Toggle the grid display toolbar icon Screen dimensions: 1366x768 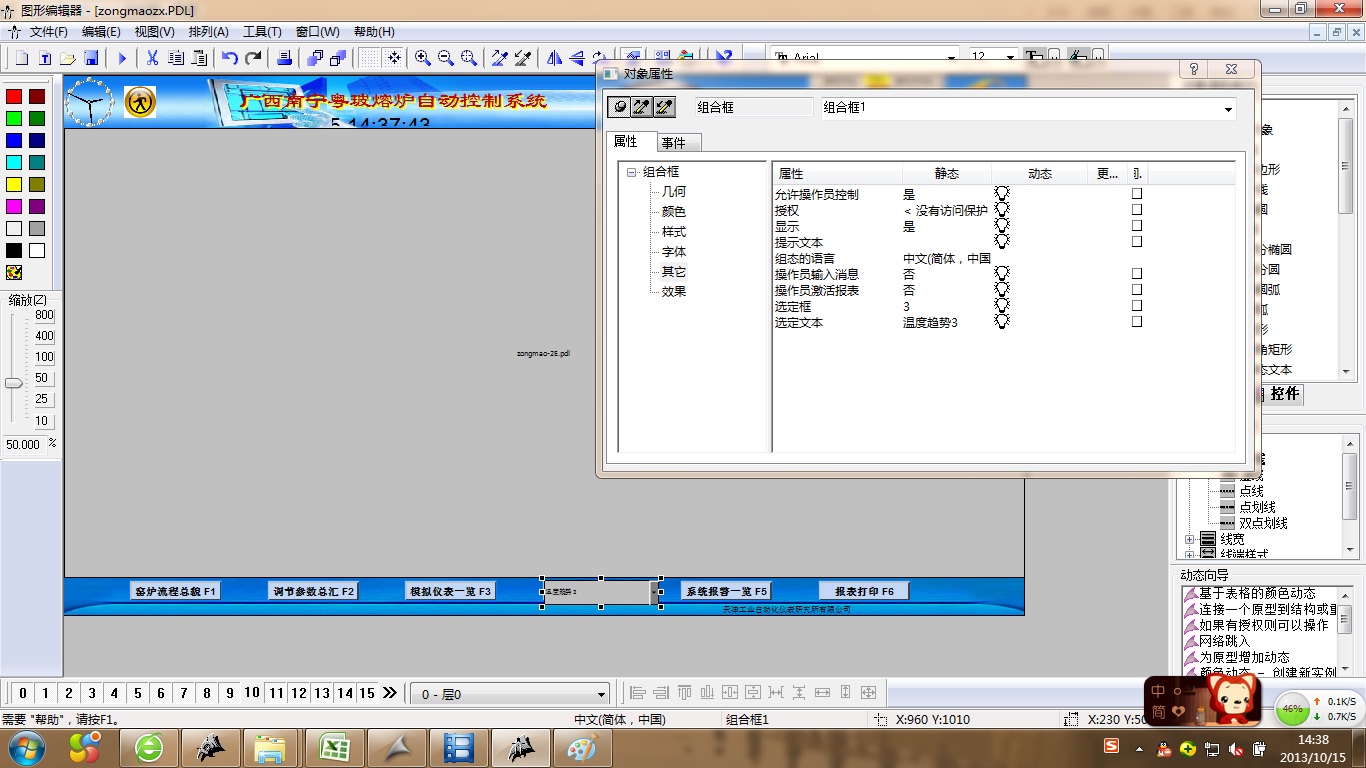370,58
